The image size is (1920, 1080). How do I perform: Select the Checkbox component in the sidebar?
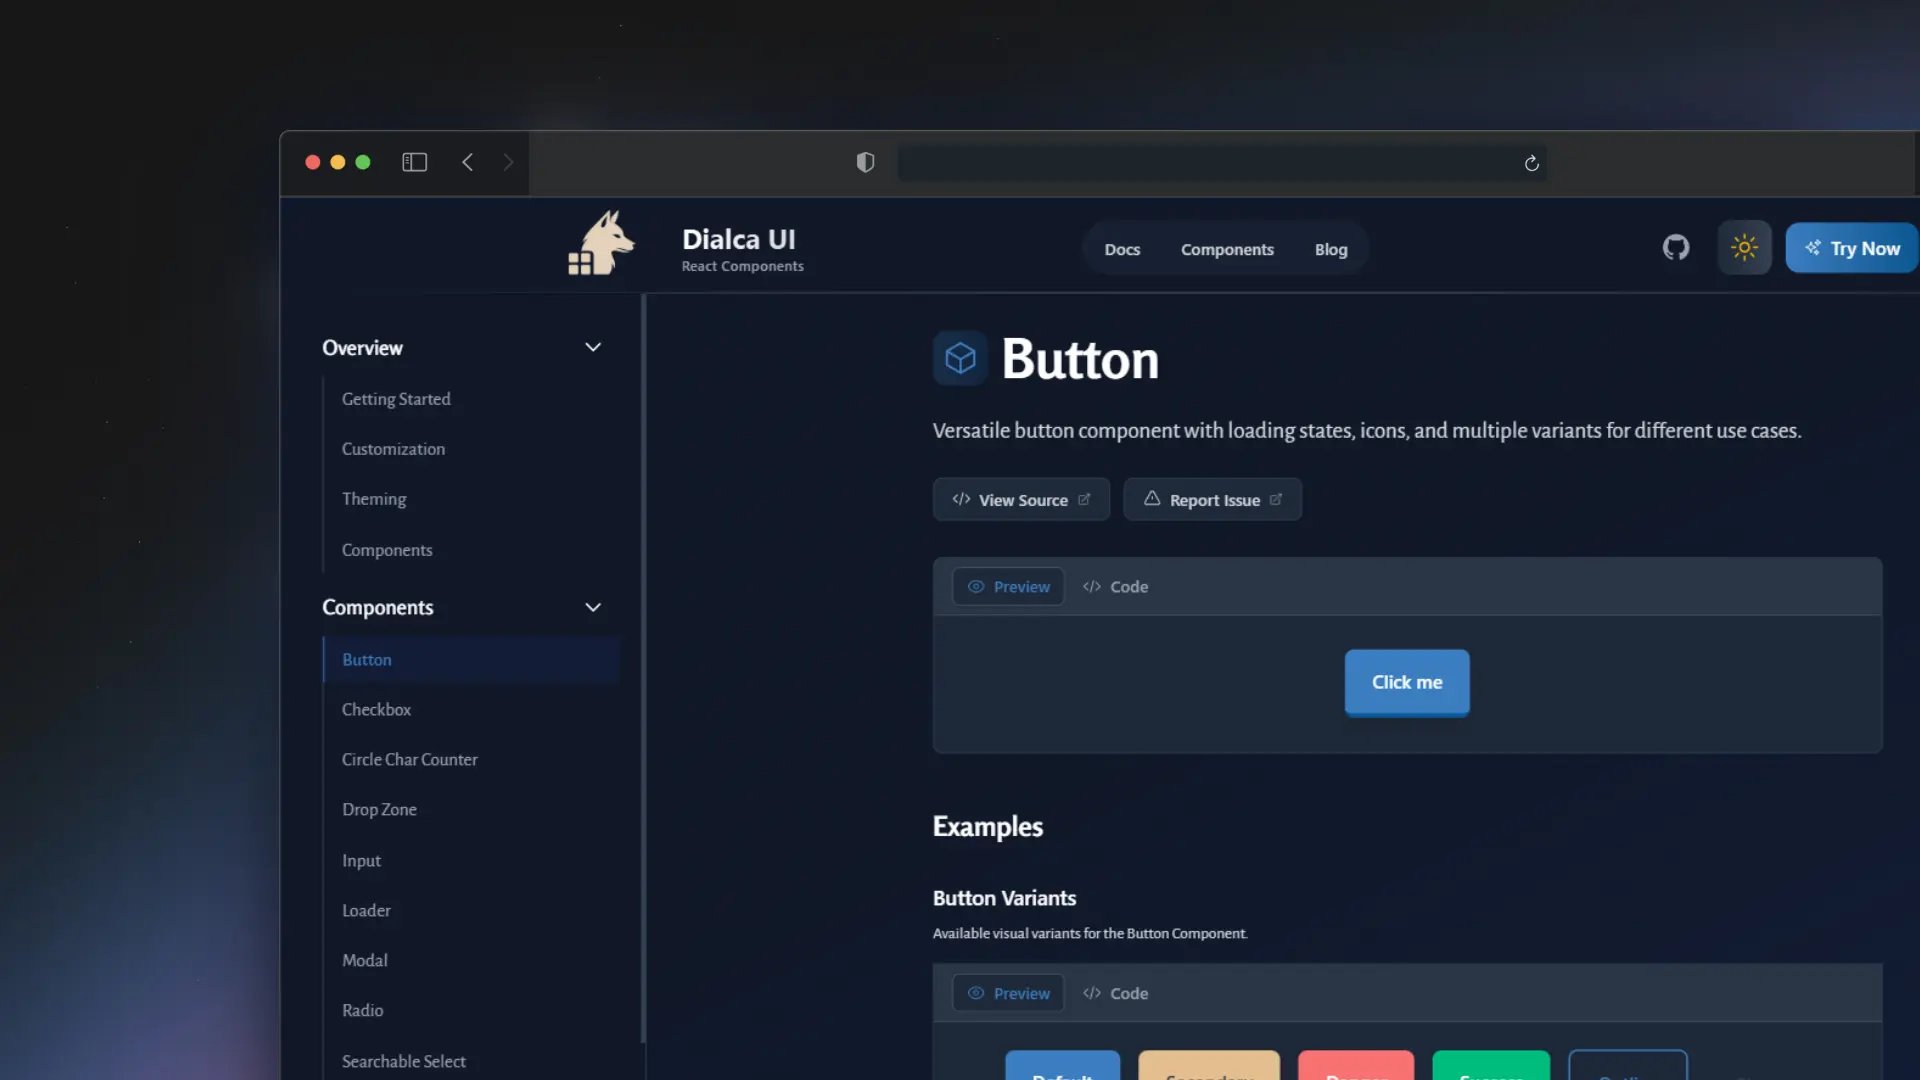(x=376, y=709)
